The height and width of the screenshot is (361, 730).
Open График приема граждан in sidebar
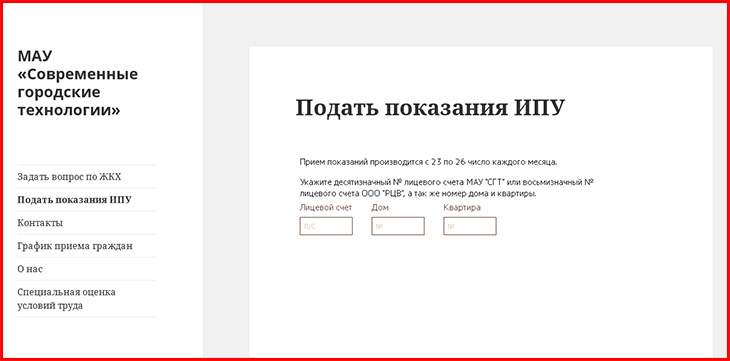click(75, 246)
